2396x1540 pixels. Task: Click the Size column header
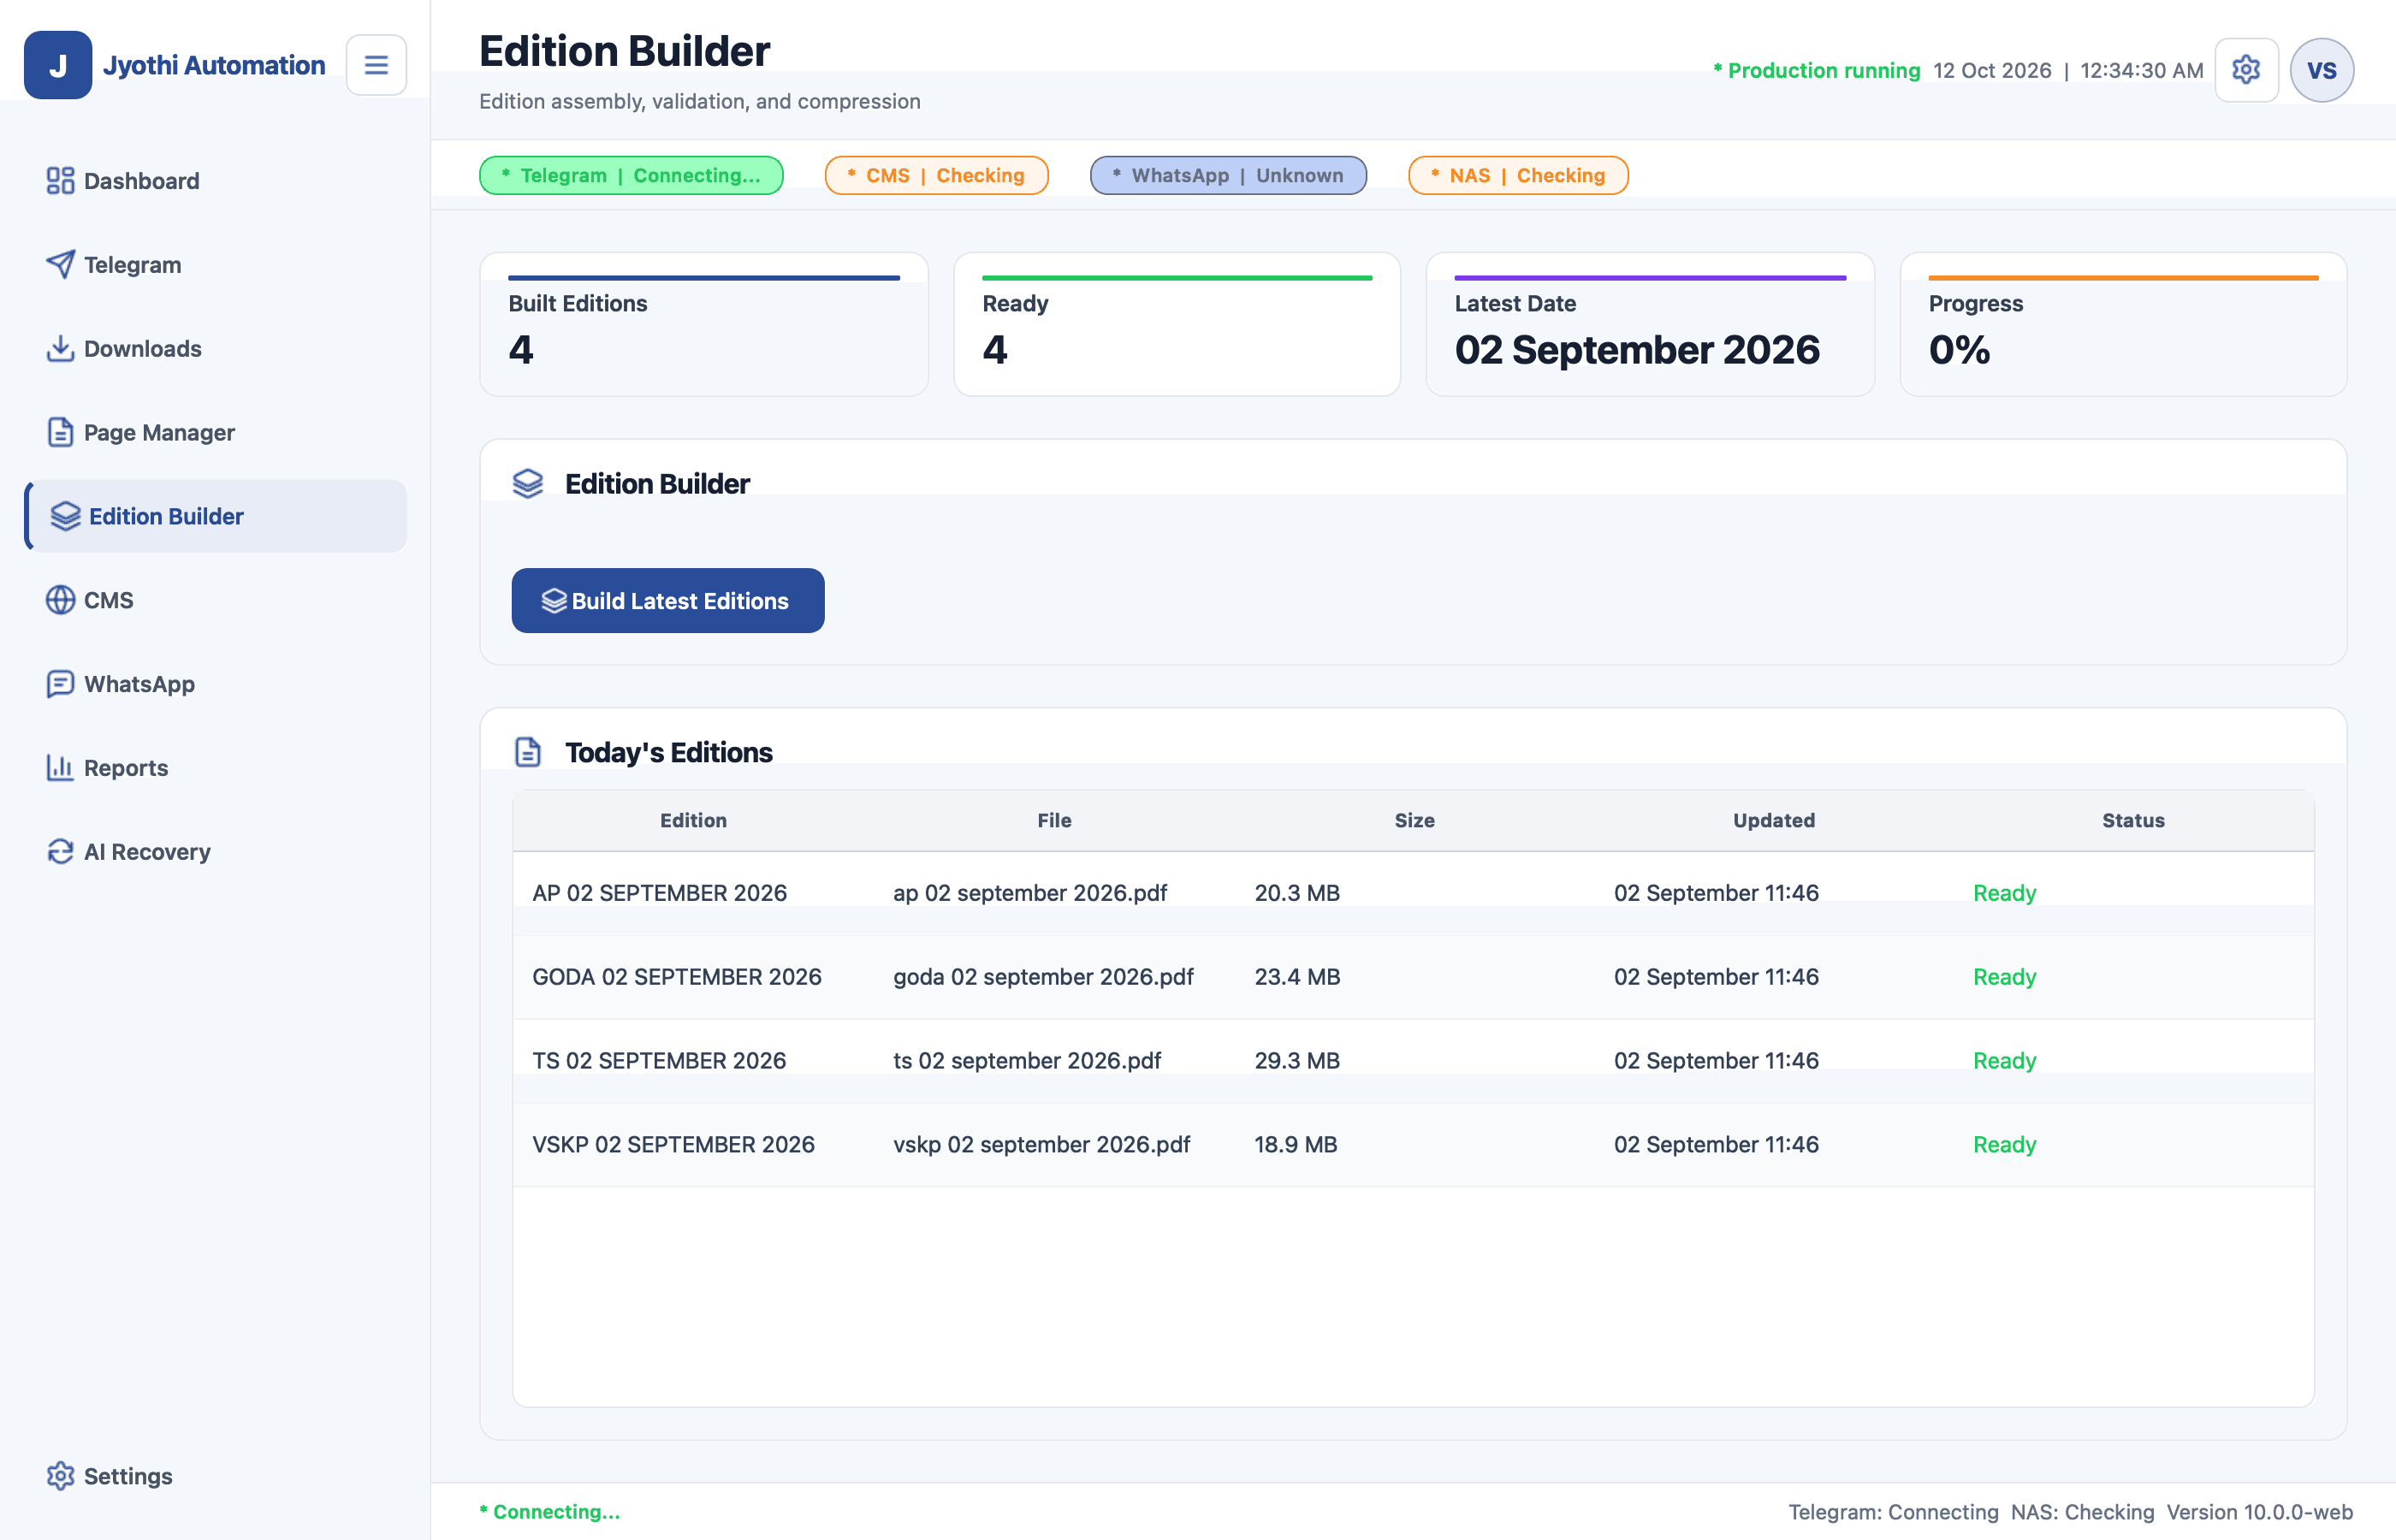pos(1414,820)
